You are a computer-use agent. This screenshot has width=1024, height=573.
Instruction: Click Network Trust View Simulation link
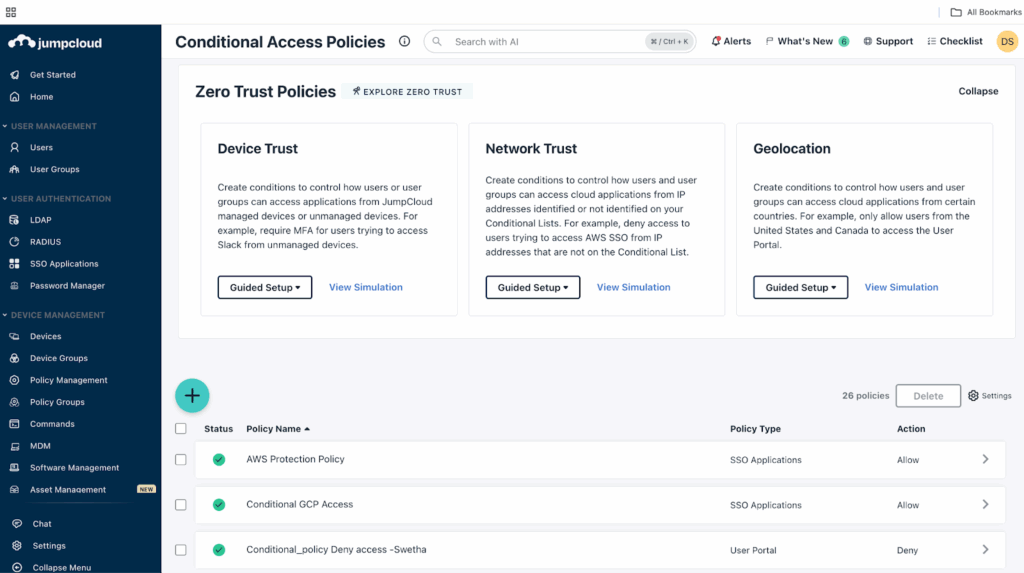(633, 287)
